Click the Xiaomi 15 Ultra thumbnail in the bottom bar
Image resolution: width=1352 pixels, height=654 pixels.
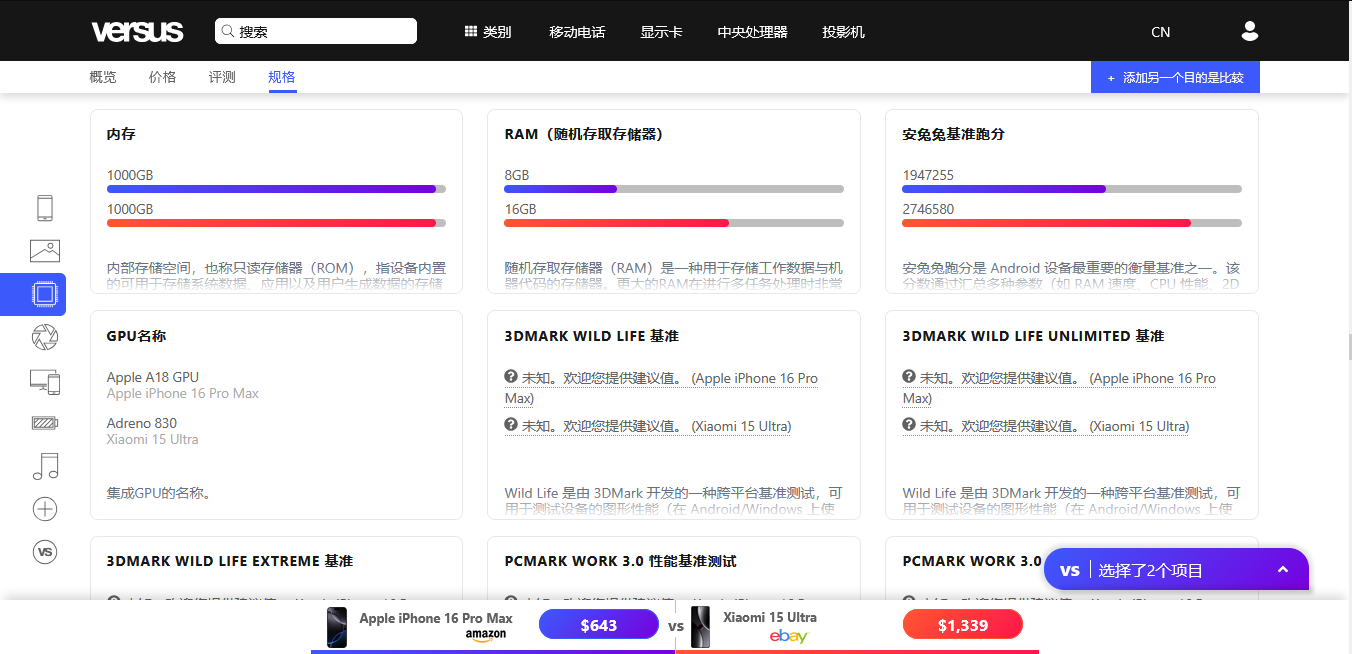(701, 627)
